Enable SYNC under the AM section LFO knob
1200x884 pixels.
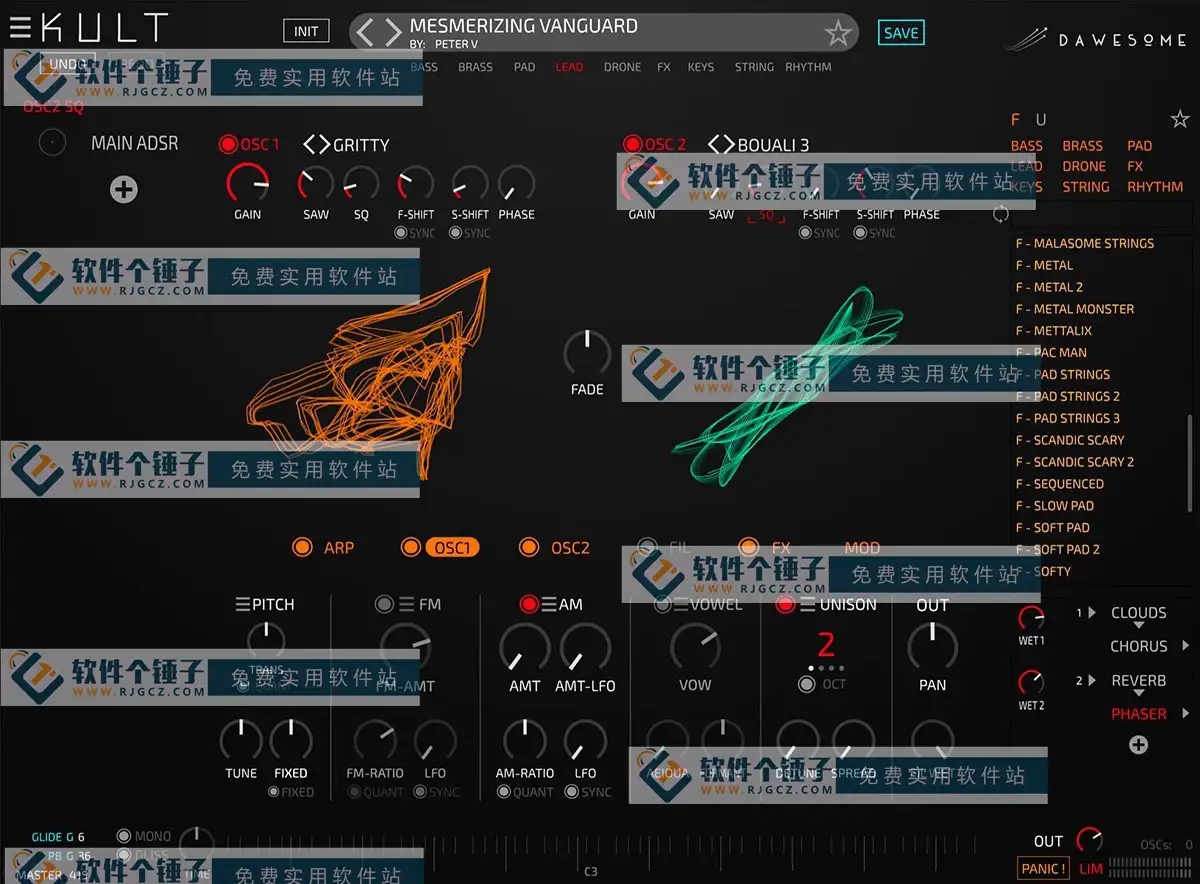pyautogui.click(x=571, y=792)
